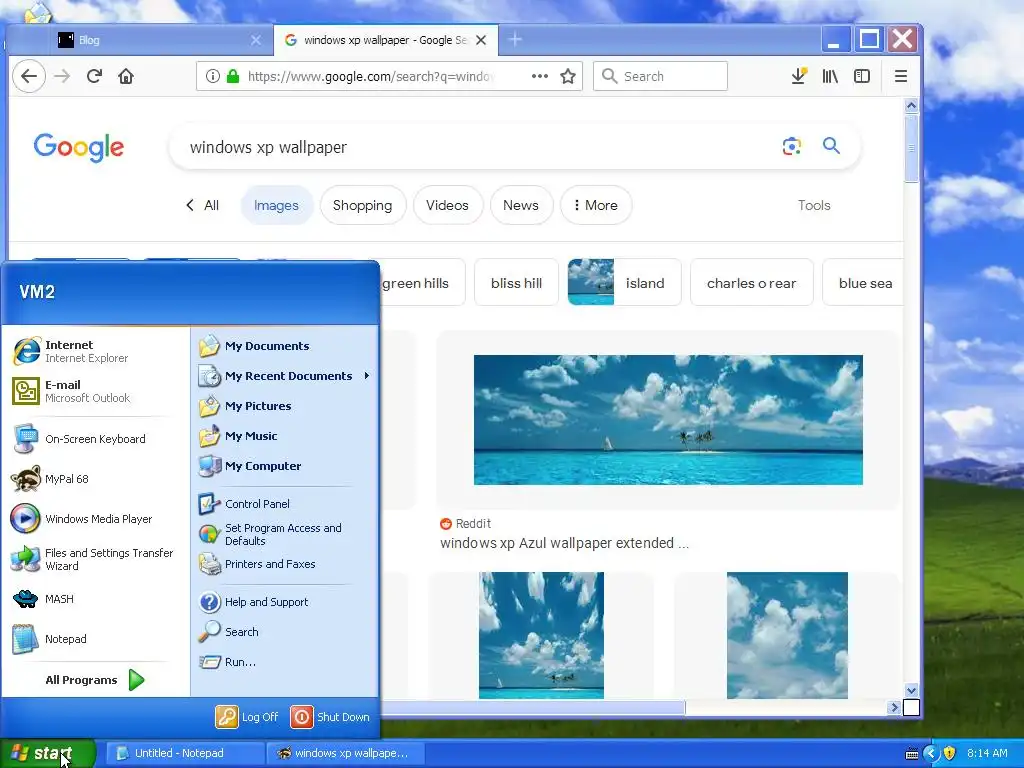Open page actions three-dots menu
The height and width of the screenshot is (768, 1024).
coord(539,76)
